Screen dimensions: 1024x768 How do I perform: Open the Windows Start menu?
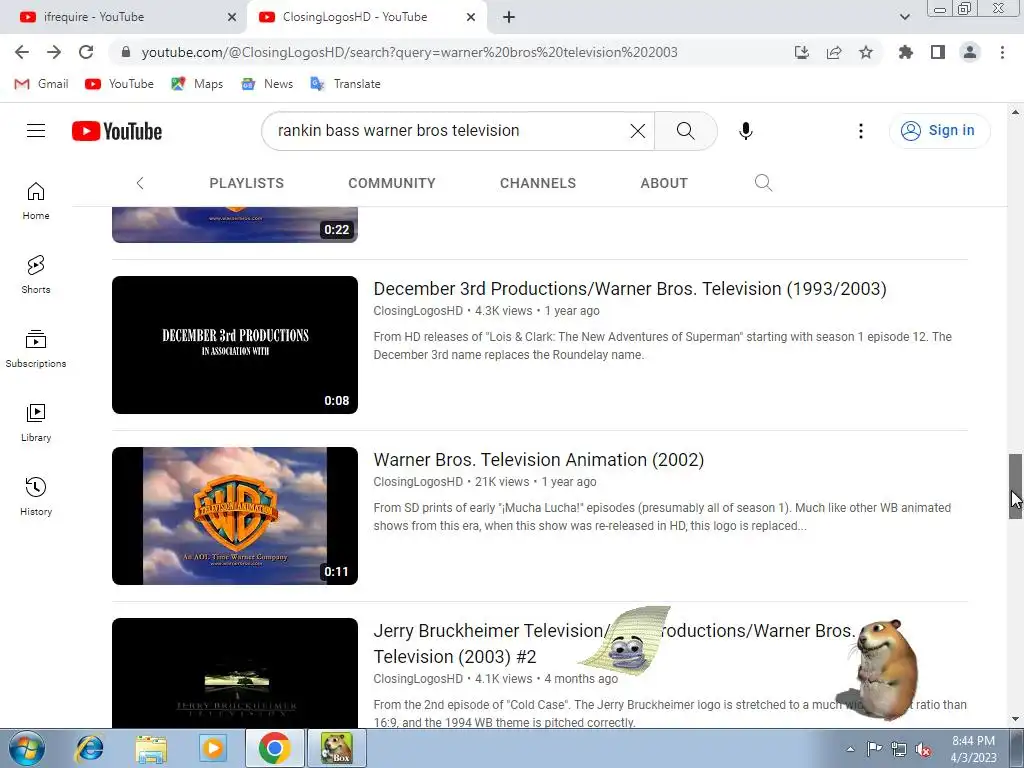point(27,748)
